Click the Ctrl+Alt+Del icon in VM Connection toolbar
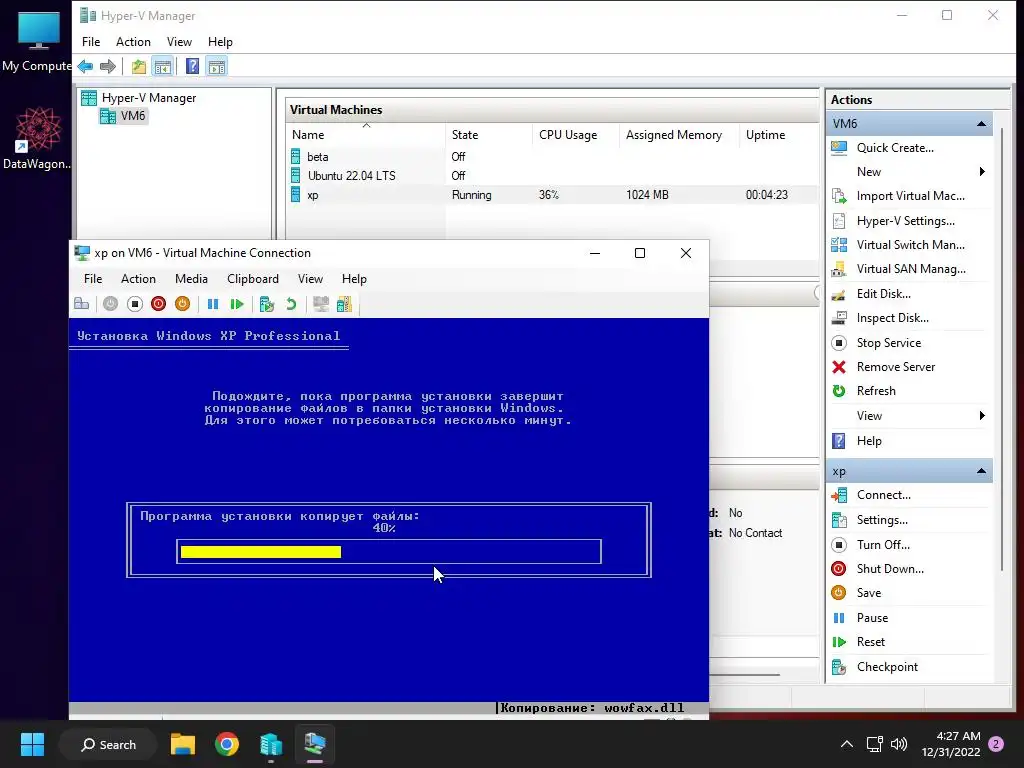Screen dimensions: 1024x768 [82, 304]
